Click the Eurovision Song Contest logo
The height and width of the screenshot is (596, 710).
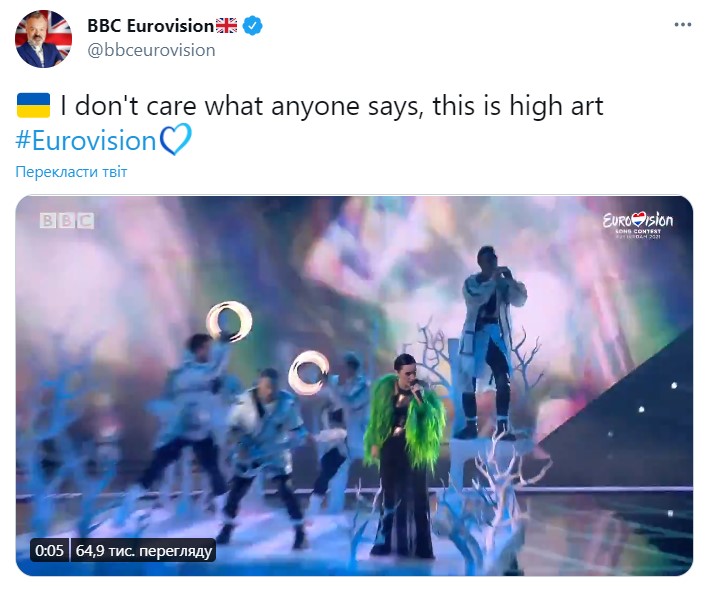[637, 225]
